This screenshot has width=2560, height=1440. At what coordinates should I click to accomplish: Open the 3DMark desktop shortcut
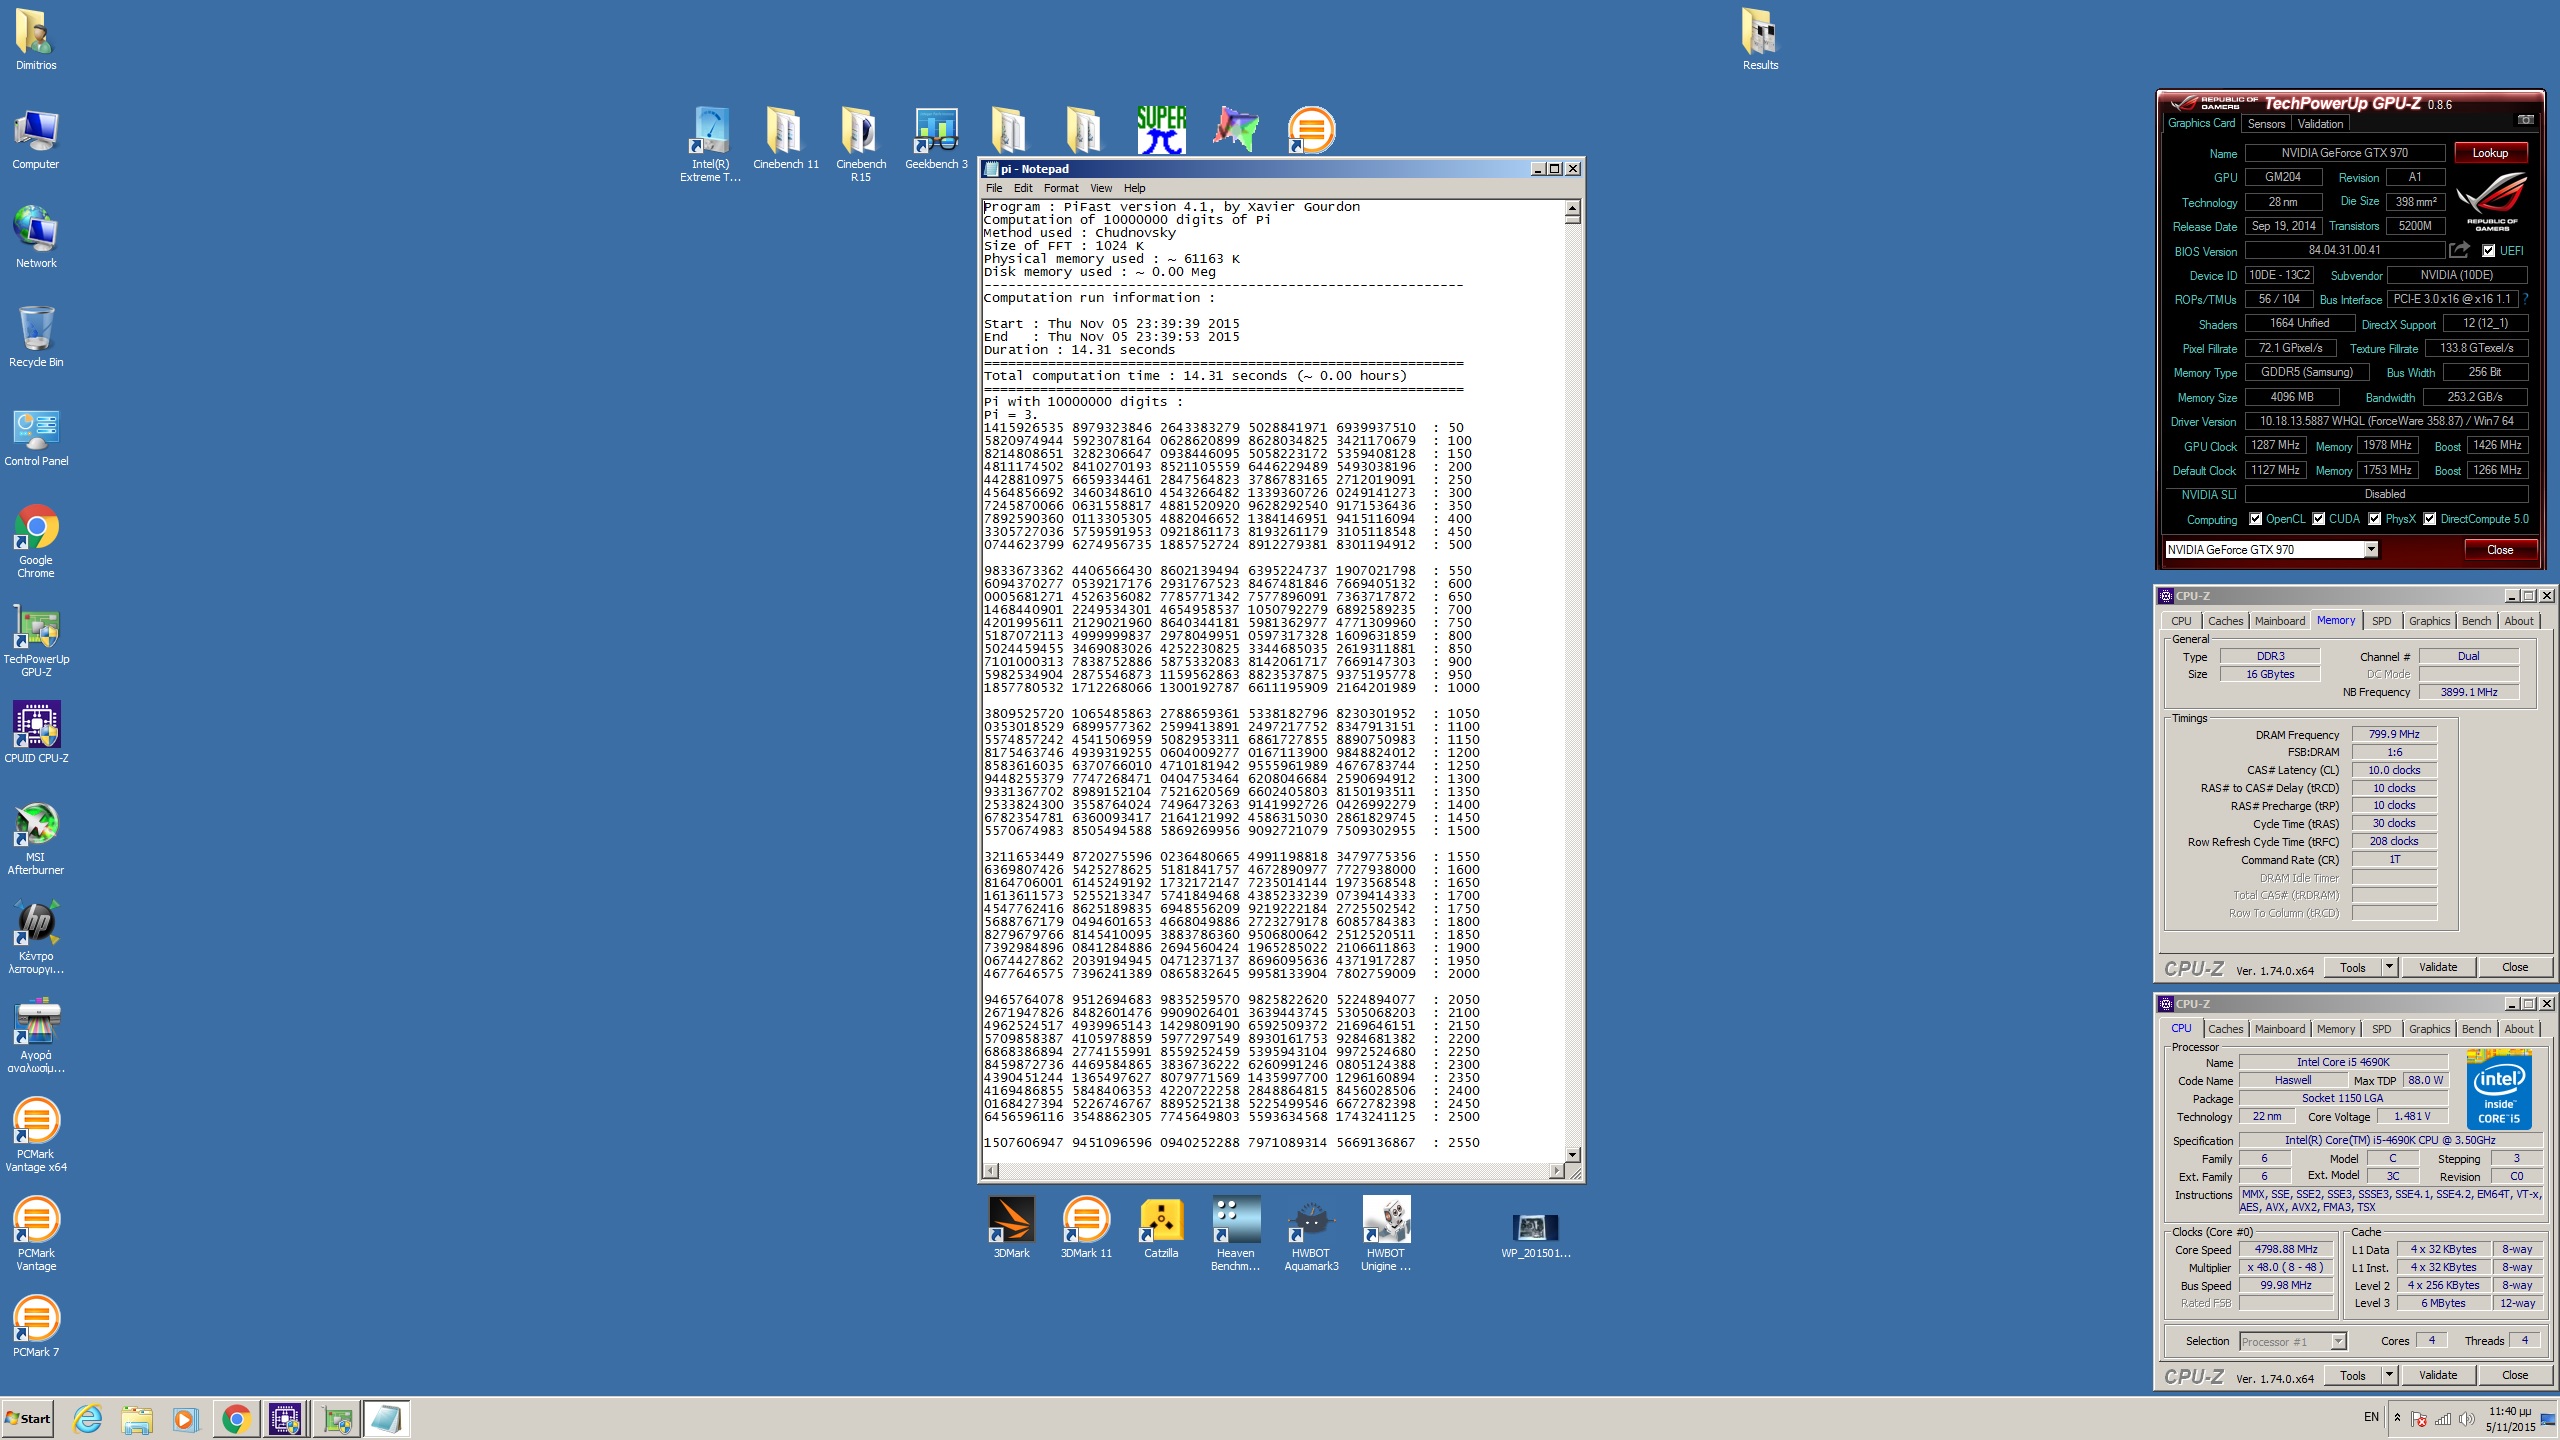pos(1011,1227)
